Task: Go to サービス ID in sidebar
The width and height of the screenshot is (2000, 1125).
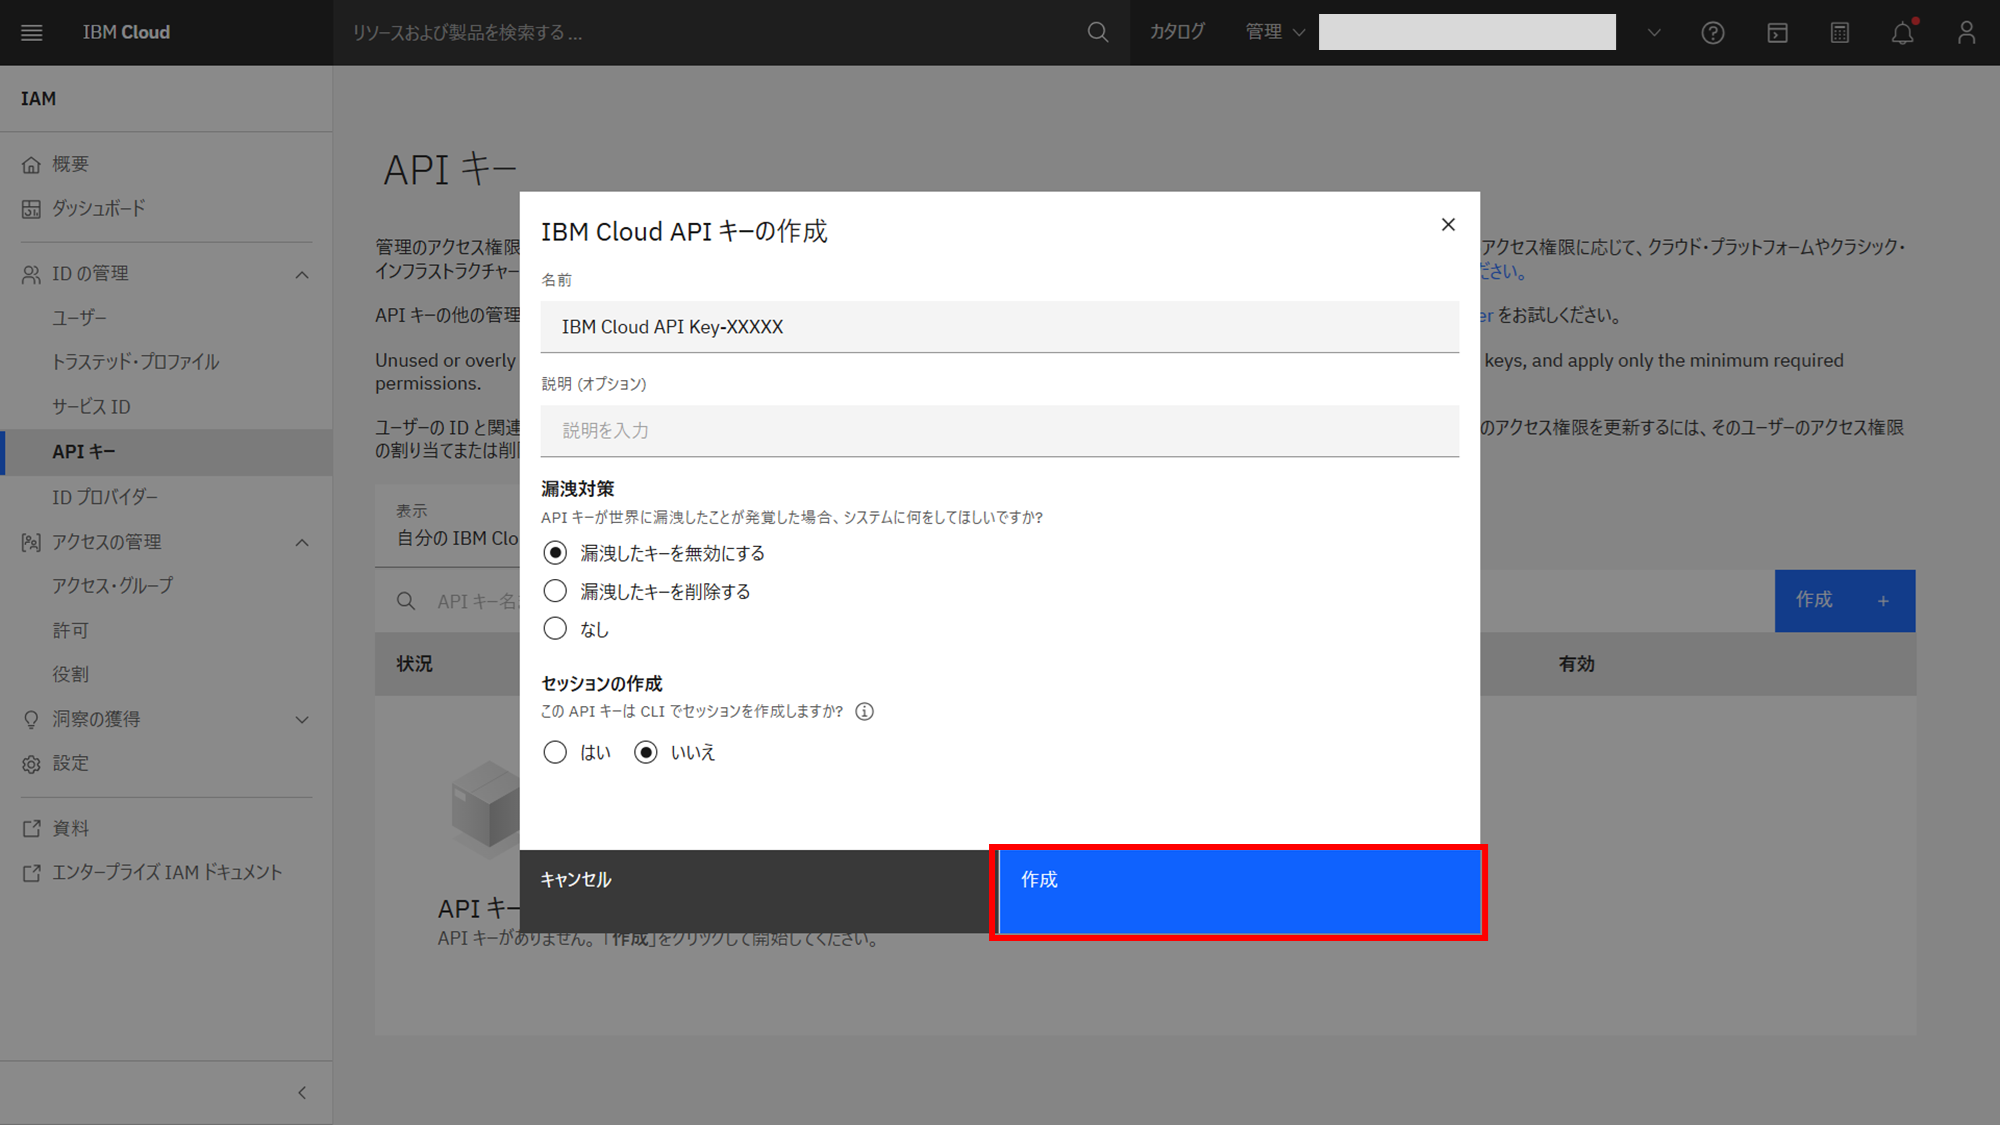Action: coord(91,406)
